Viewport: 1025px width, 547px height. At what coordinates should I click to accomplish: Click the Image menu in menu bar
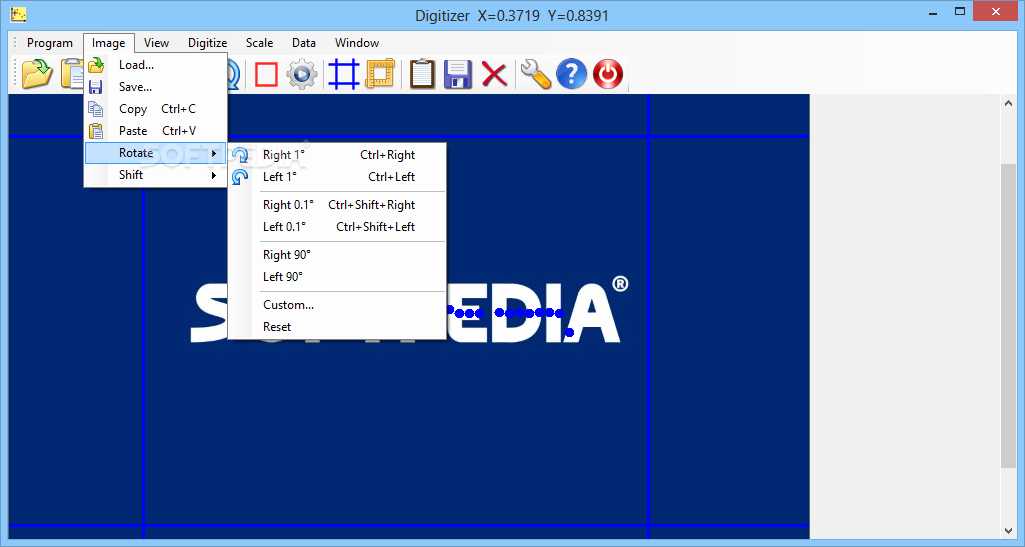(x=109, y=42)
